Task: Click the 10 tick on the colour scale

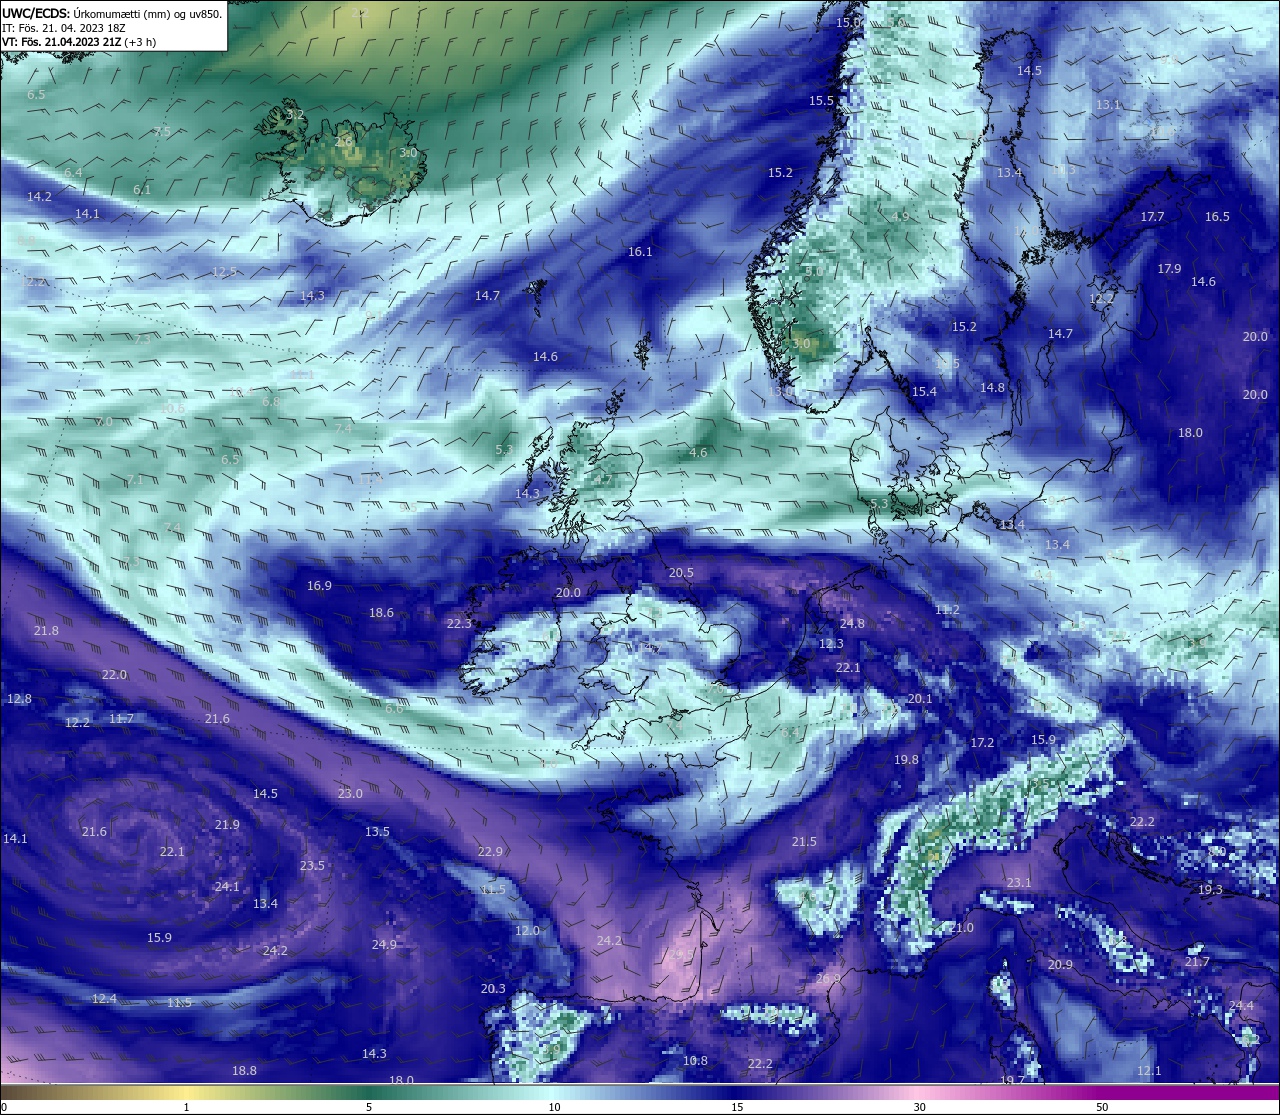Action: click(554, 1107)
